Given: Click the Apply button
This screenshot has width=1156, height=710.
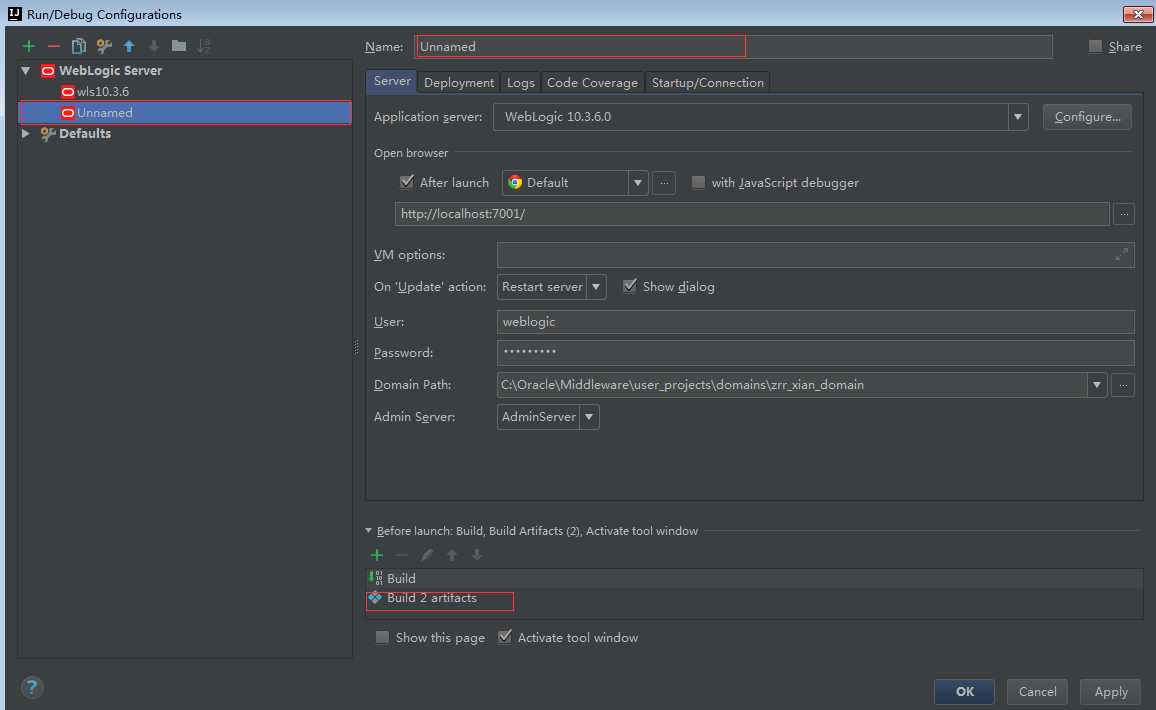Looking at the screenshot, I should point(1110,692).
